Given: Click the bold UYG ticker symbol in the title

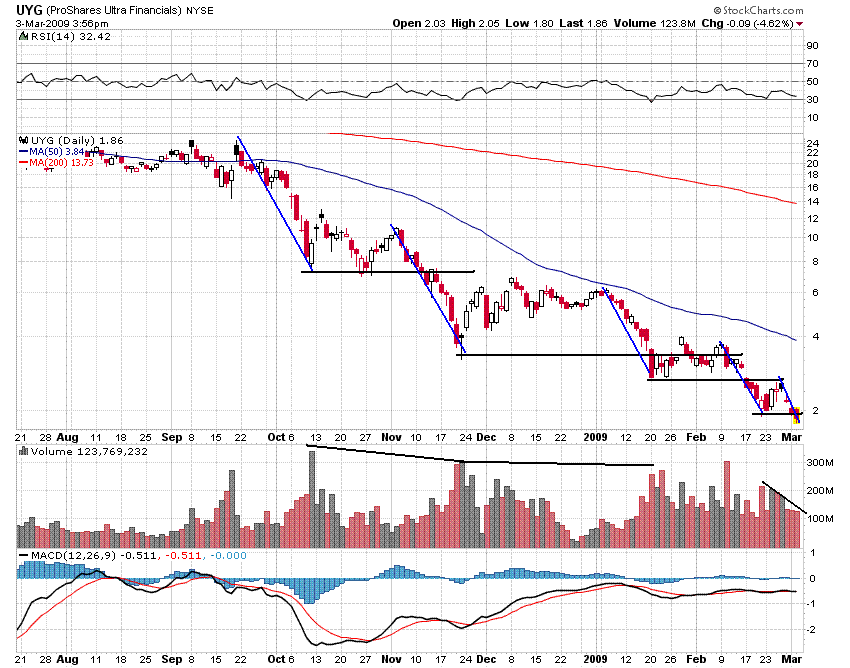Looking at the screenshot, I should coord(29,10).
